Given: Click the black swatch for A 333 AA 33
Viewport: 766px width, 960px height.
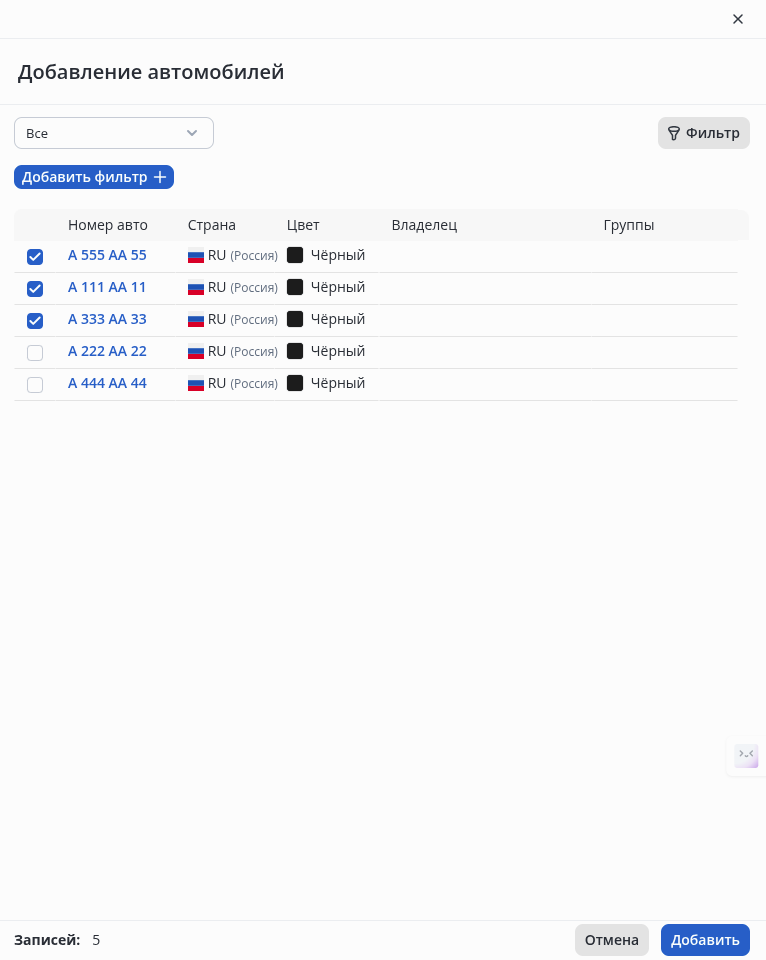Looking at the screenshot, I should (295, 319).
